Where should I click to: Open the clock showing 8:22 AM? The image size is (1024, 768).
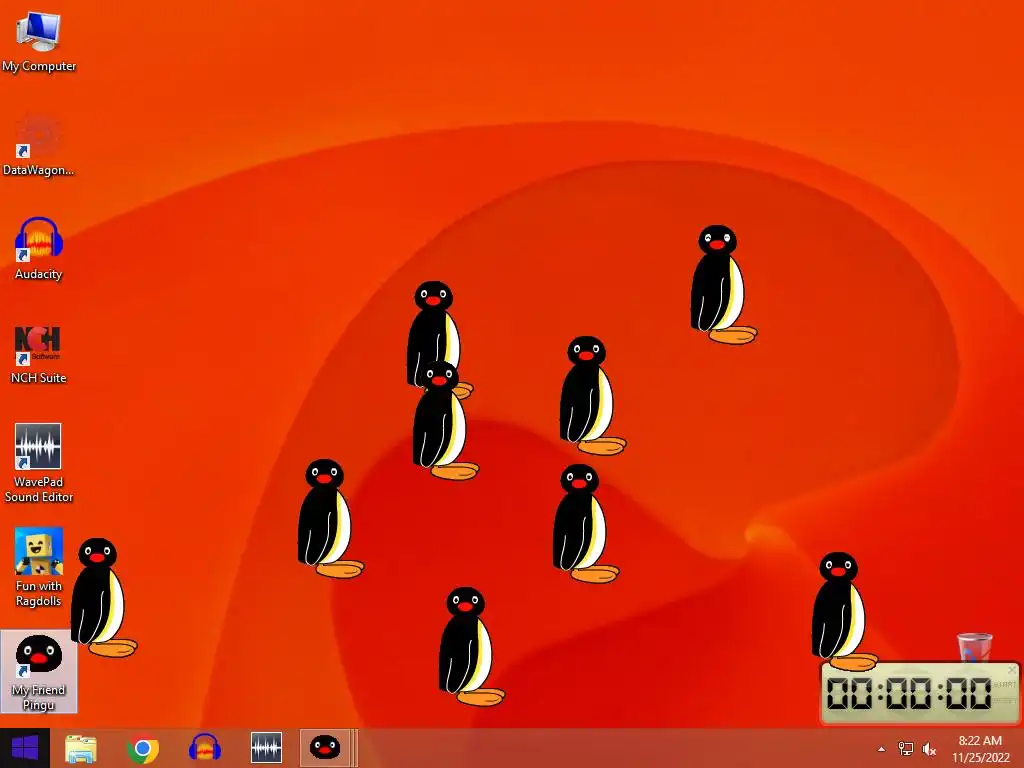coord(980,748)
